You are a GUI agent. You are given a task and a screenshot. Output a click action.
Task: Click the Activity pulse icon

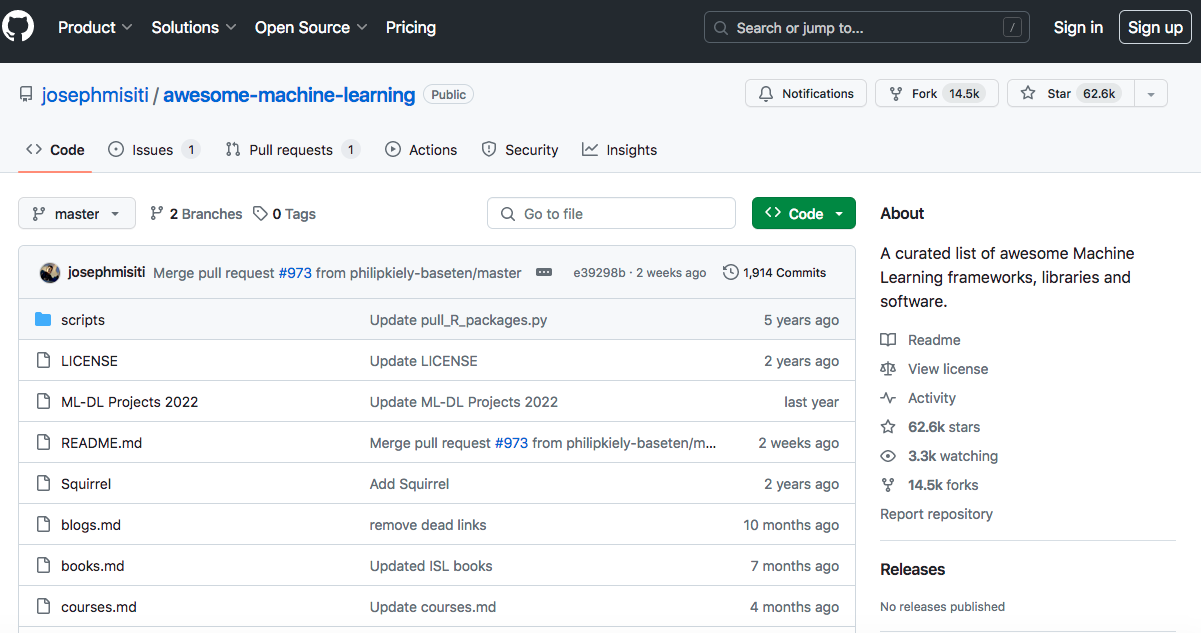[x=888, y=397]
